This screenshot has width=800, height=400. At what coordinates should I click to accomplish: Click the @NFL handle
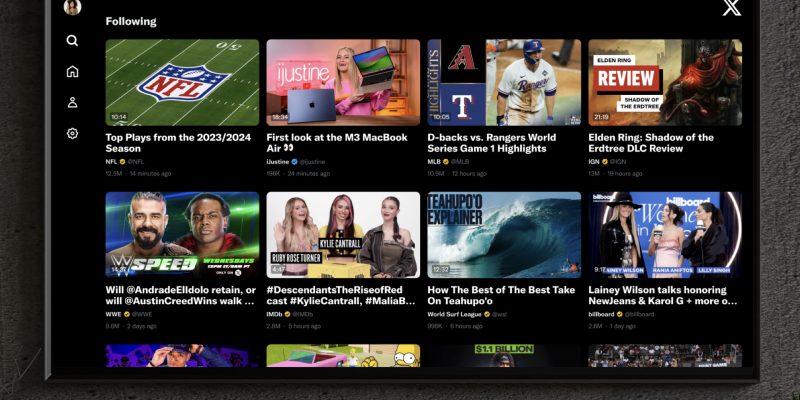point(136,162)
